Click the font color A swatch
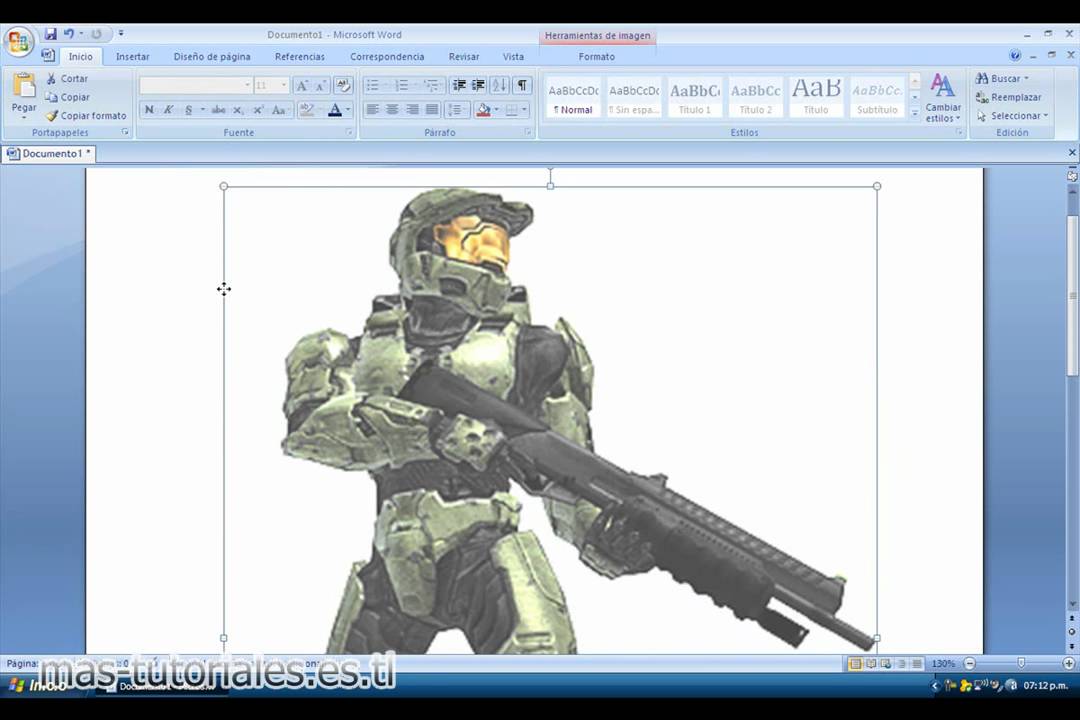 pyautogui.click(x=335, y=110)
